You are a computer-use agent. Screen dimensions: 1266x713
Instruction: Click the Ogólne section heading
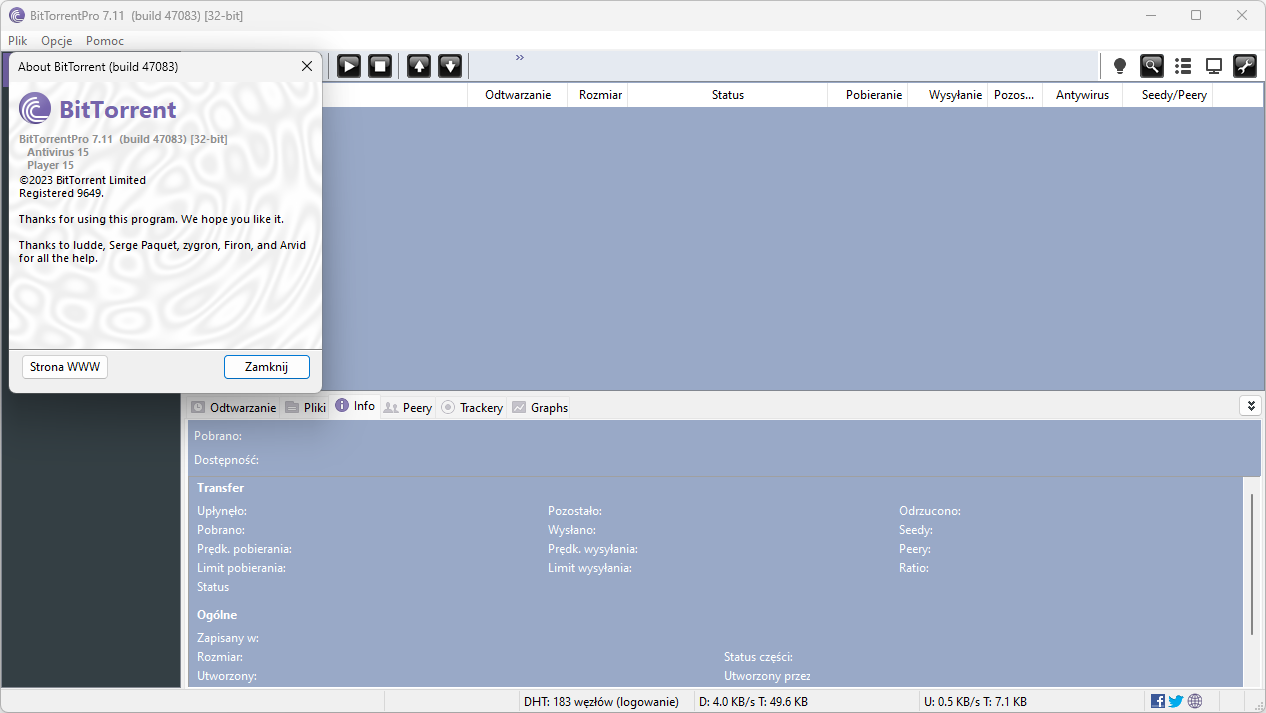(217, 615)
